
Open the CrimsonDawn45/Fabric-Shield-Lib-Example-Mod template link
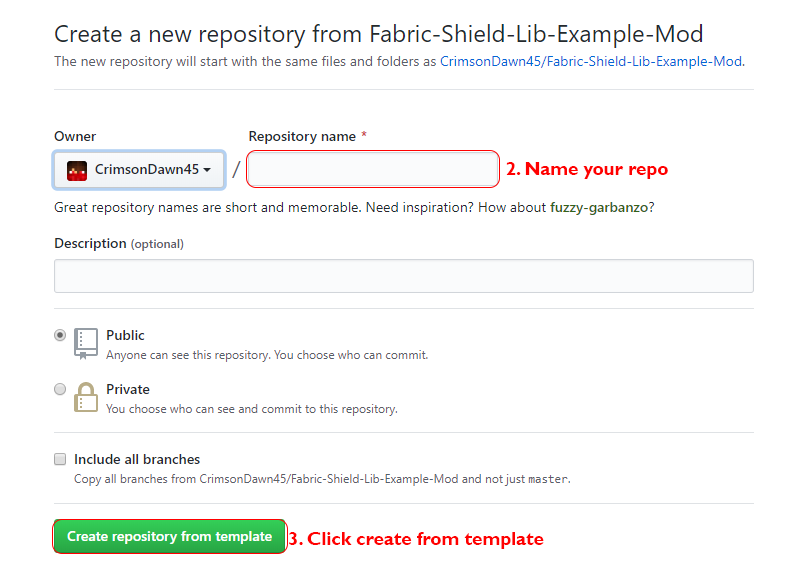590,61
